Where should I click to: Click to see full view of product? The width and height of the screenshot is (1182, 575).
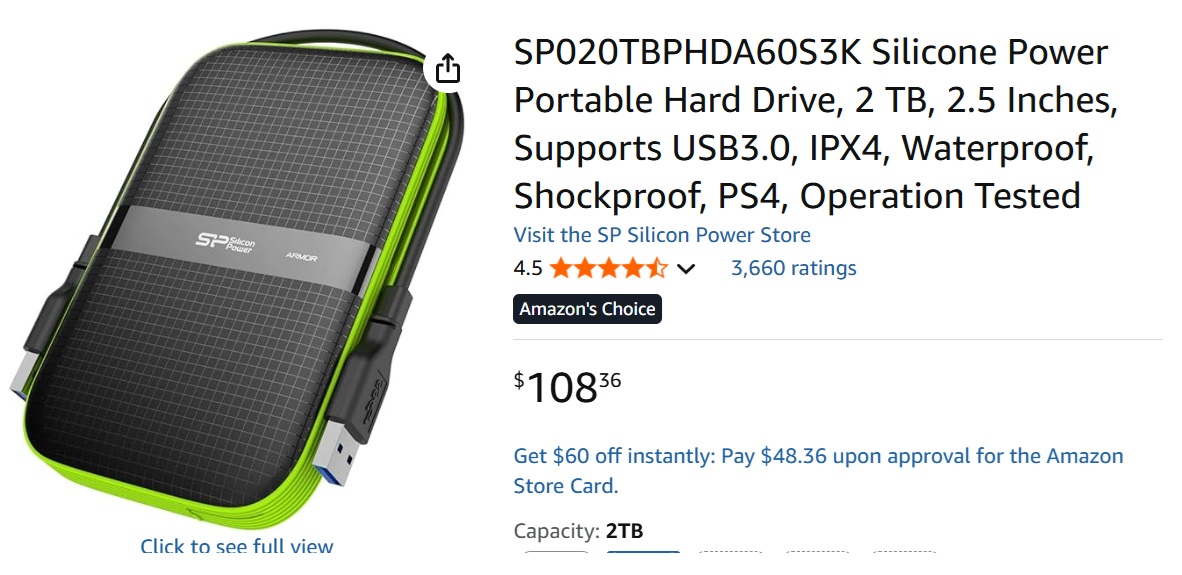pos(236,546)
